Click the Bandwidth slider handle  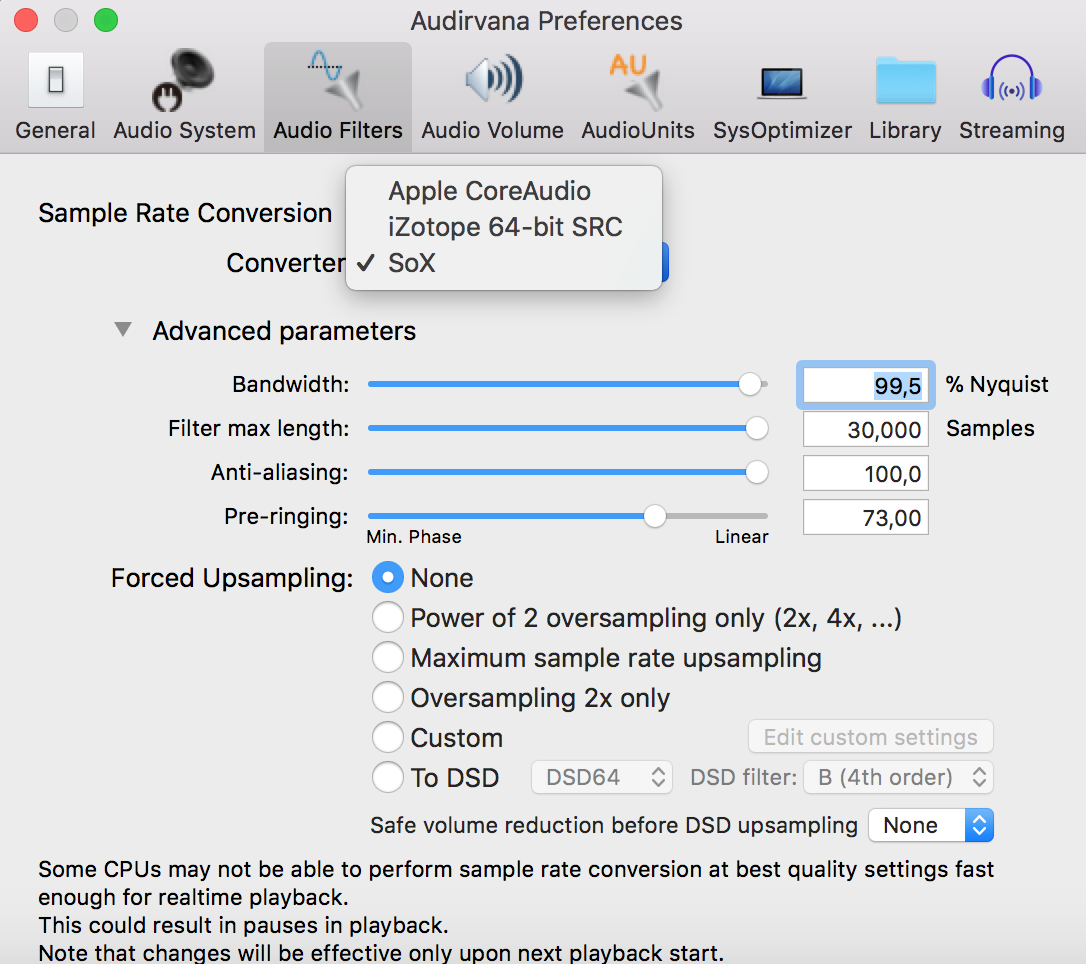point(749,384)
